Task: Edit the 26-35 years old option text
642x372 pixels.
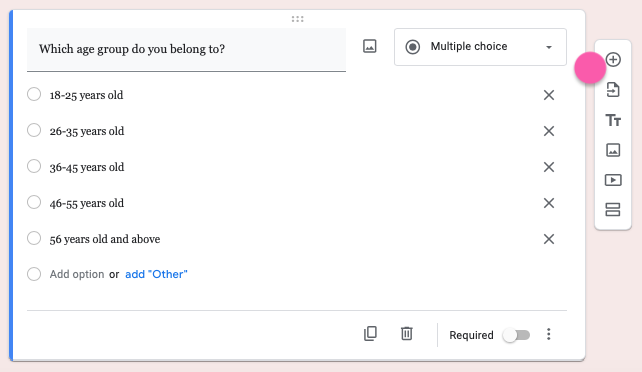Action: pyautogui.click(x=87, y=131)
